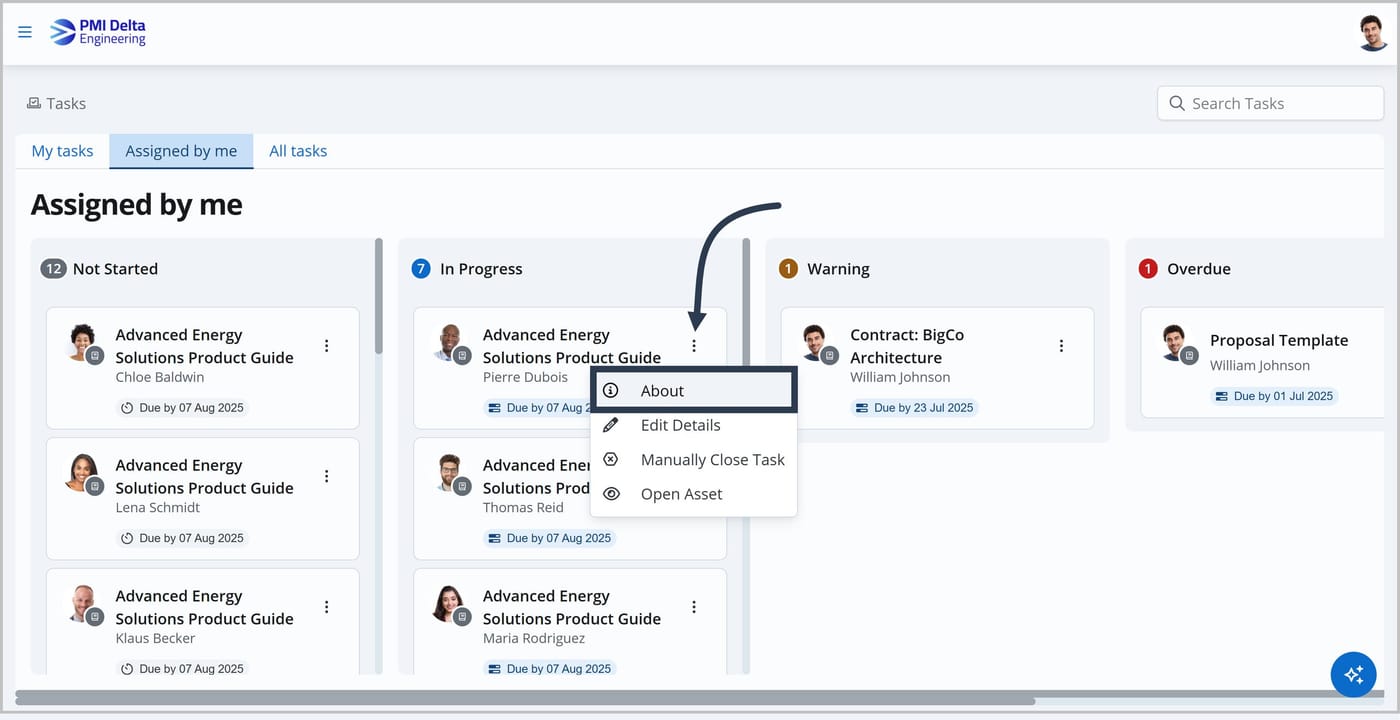Open Lena Schmidt's Product Guide task title
The image size is (1400, 720).
(204, 476)
